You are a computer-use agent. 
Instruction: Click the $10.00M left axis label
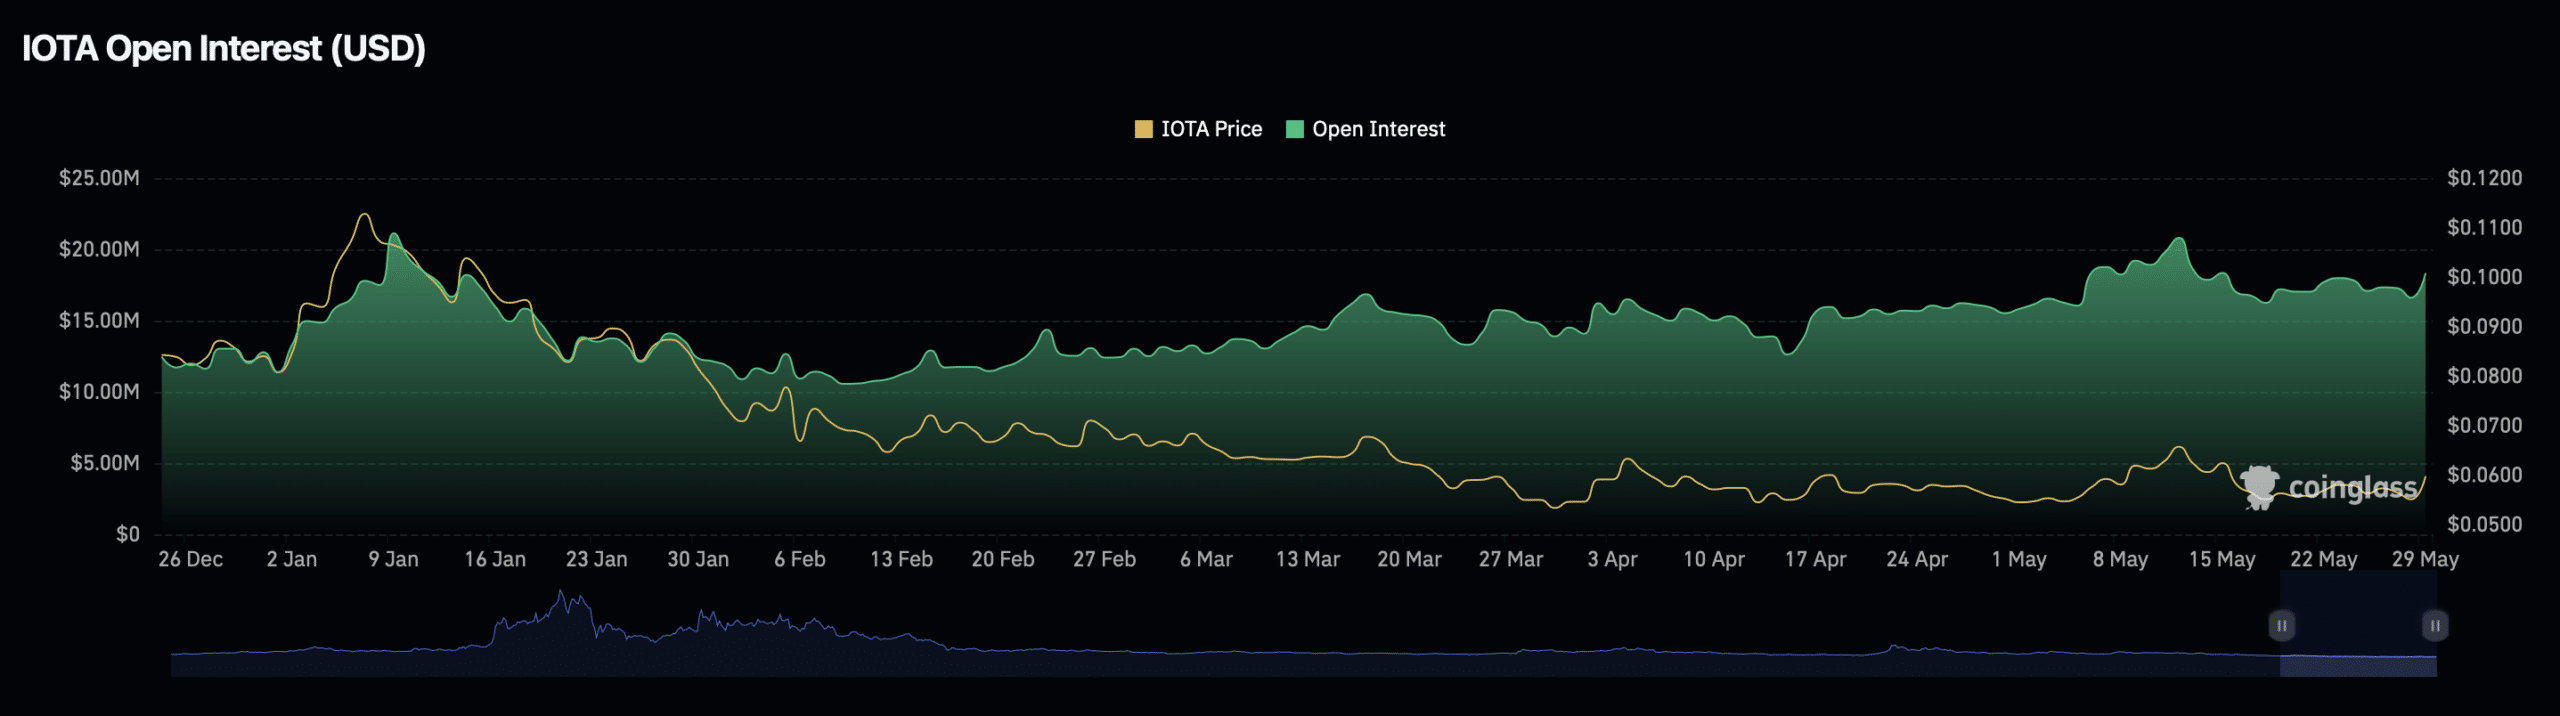point(99,391)
